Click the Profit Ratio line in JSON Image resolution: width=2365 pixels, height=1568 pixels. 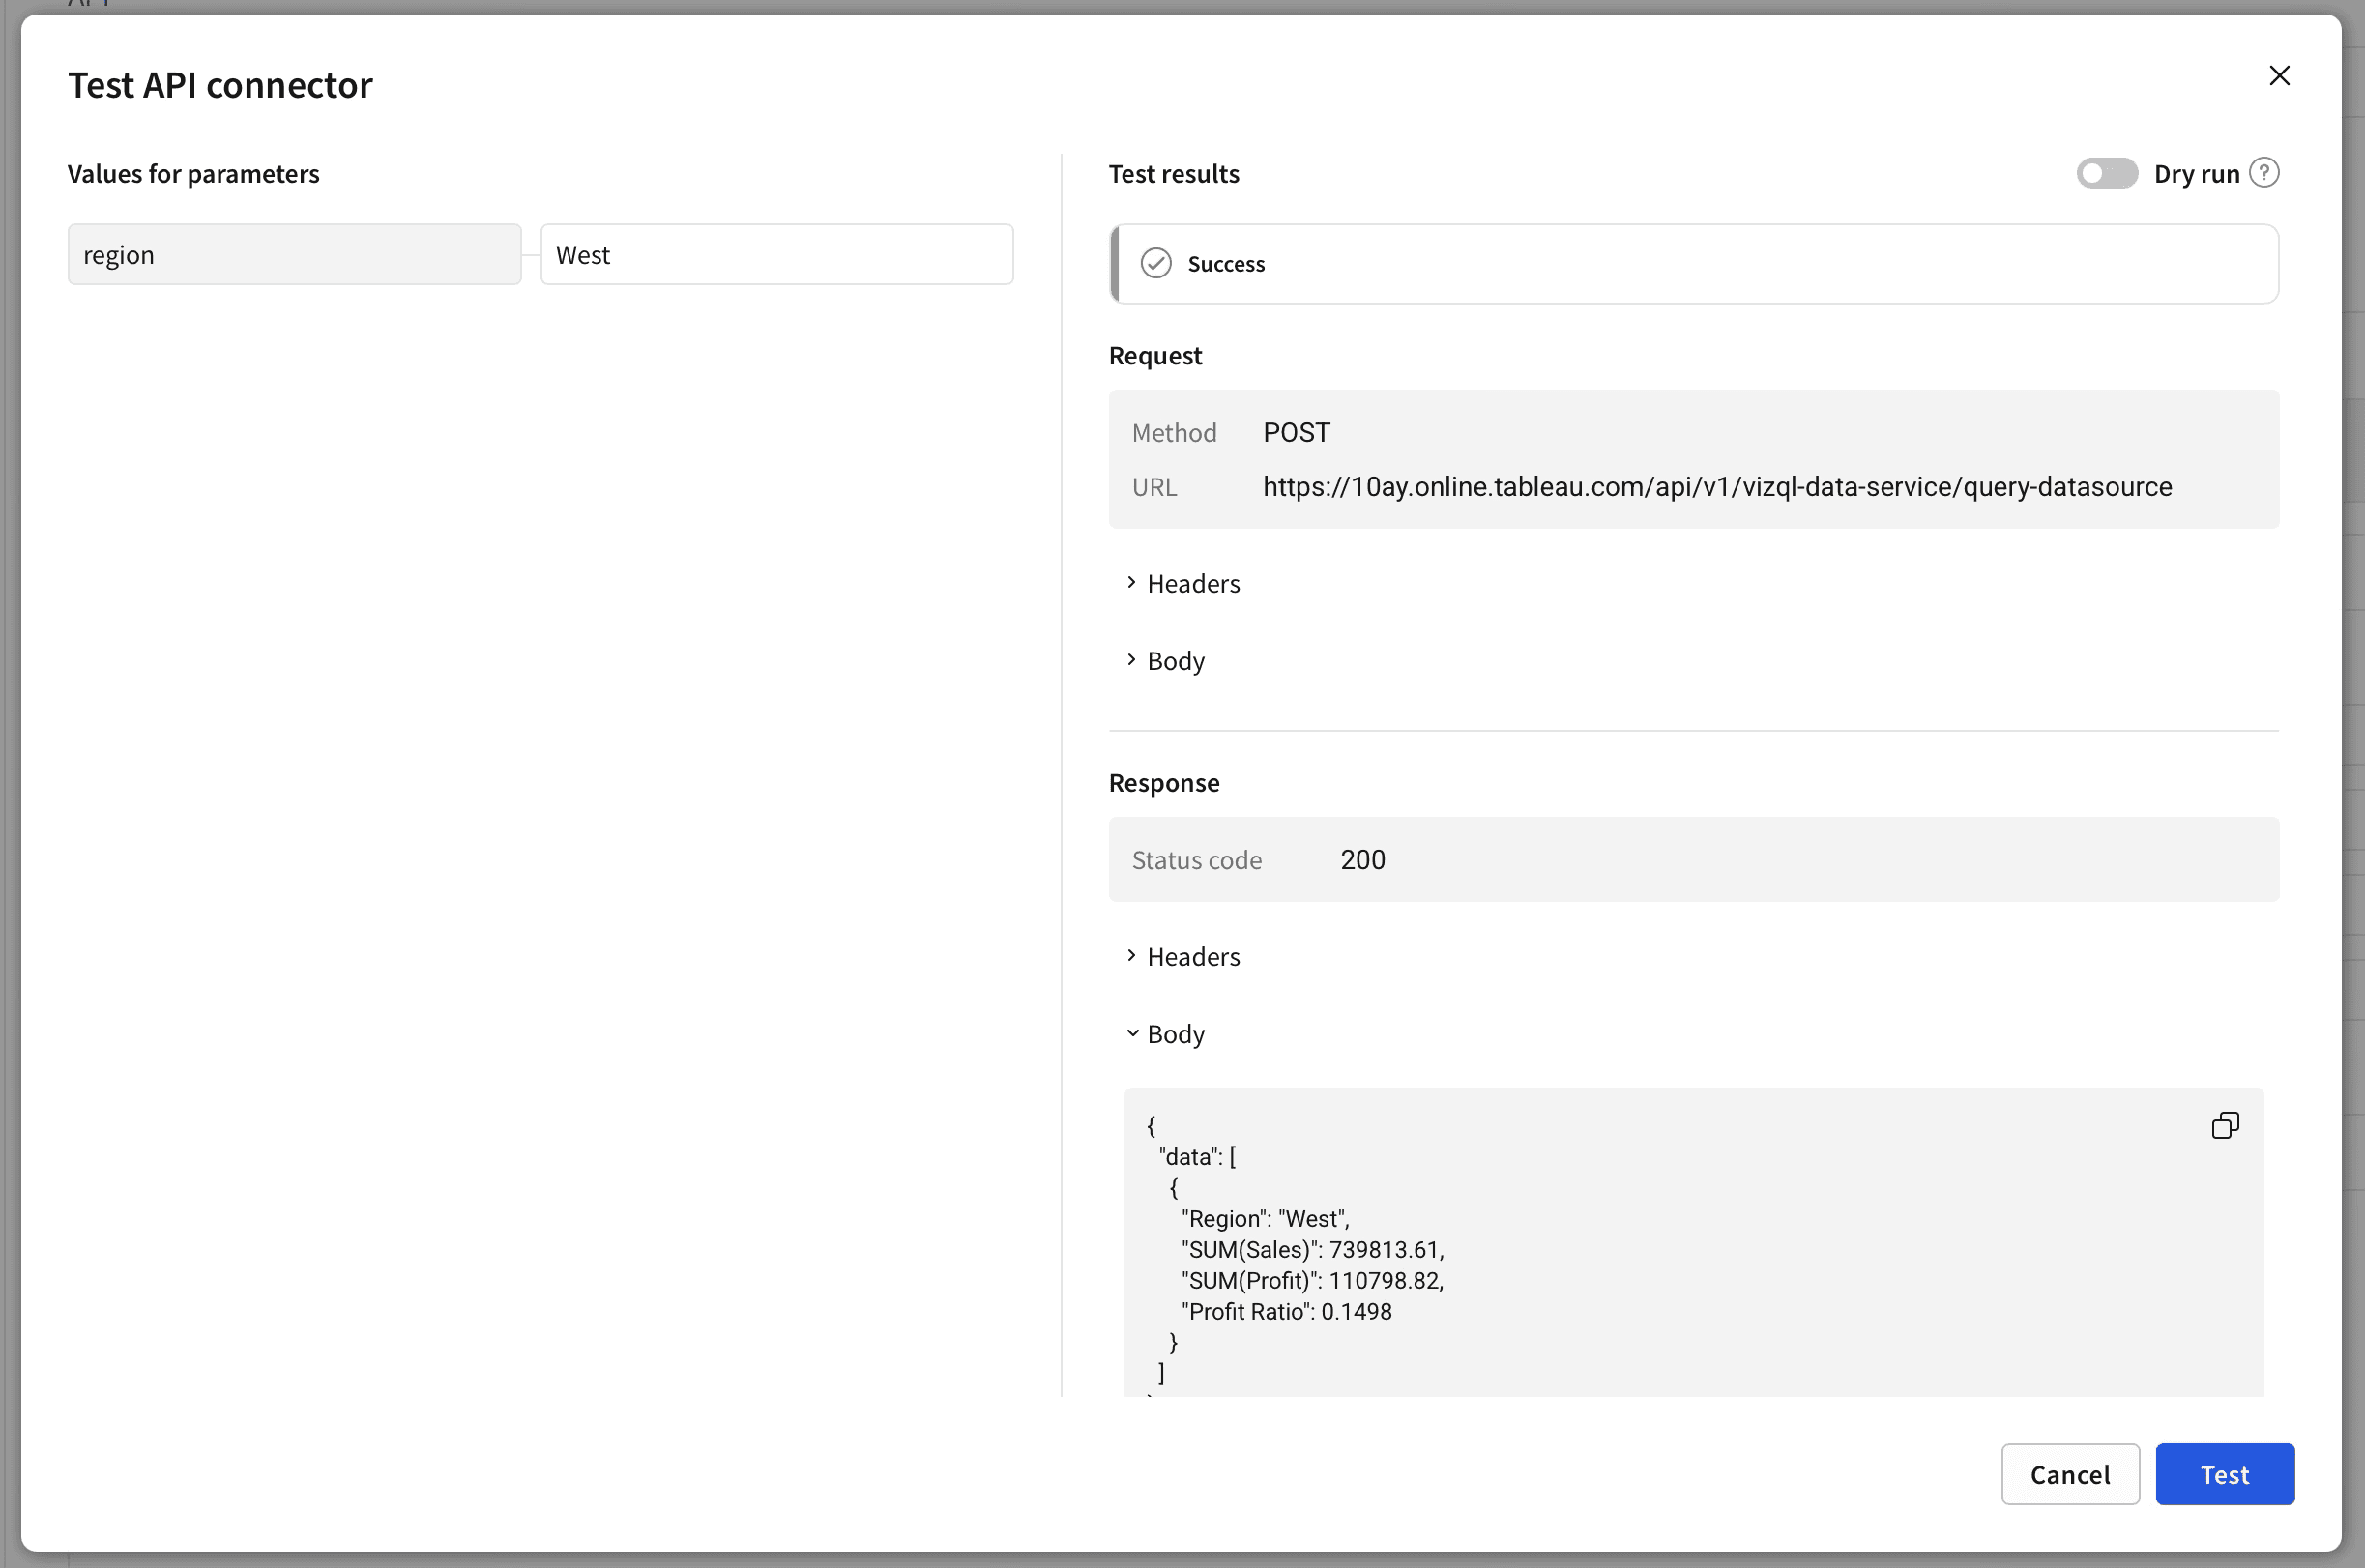coord(1286,1311)
